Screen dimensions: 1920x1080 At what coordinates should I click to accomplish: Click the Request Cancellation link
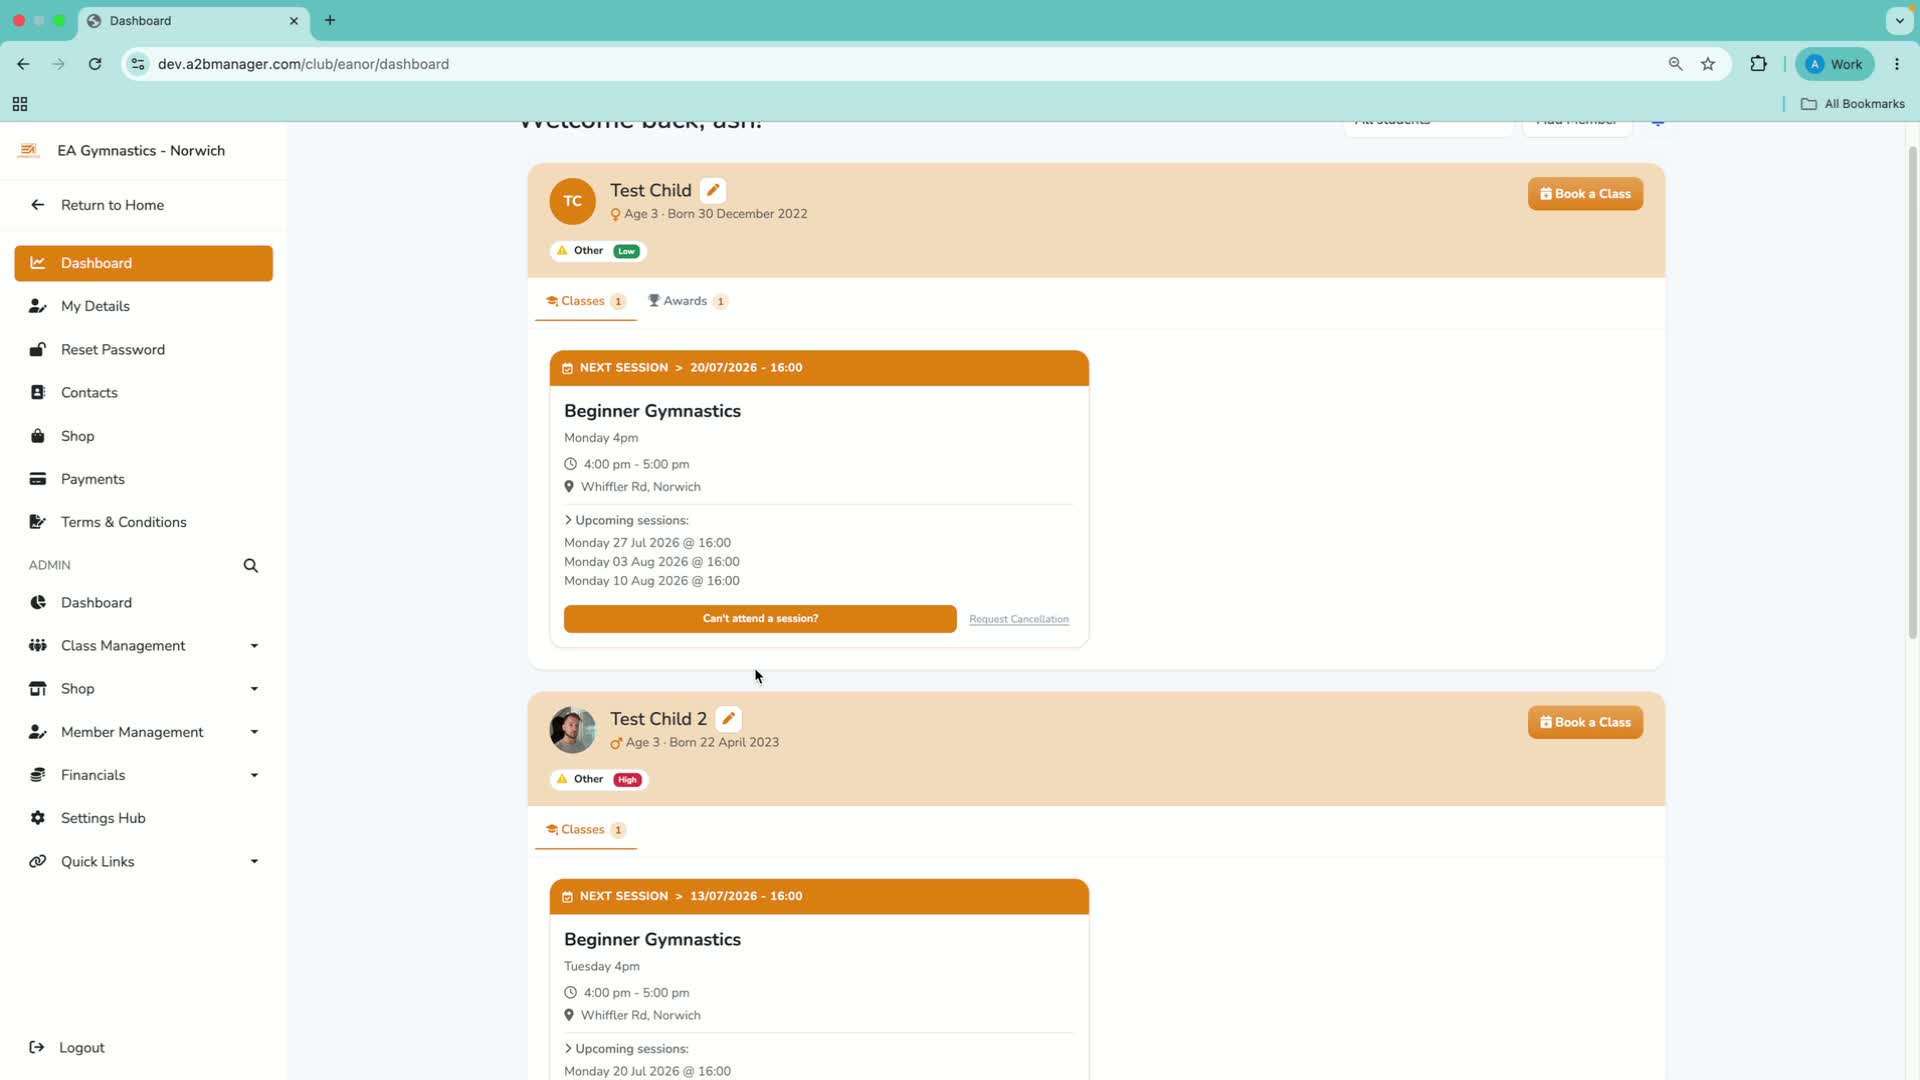coord(1019,619)
